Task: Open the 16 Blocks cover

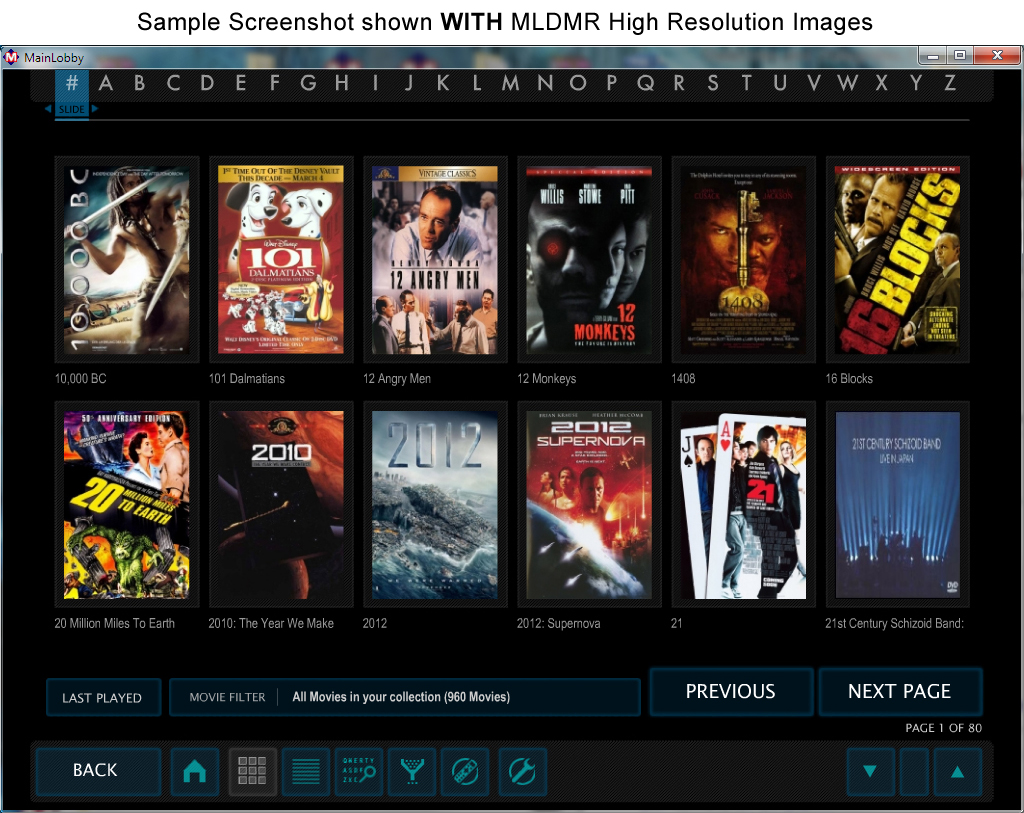Action: (x=897, y=259)
